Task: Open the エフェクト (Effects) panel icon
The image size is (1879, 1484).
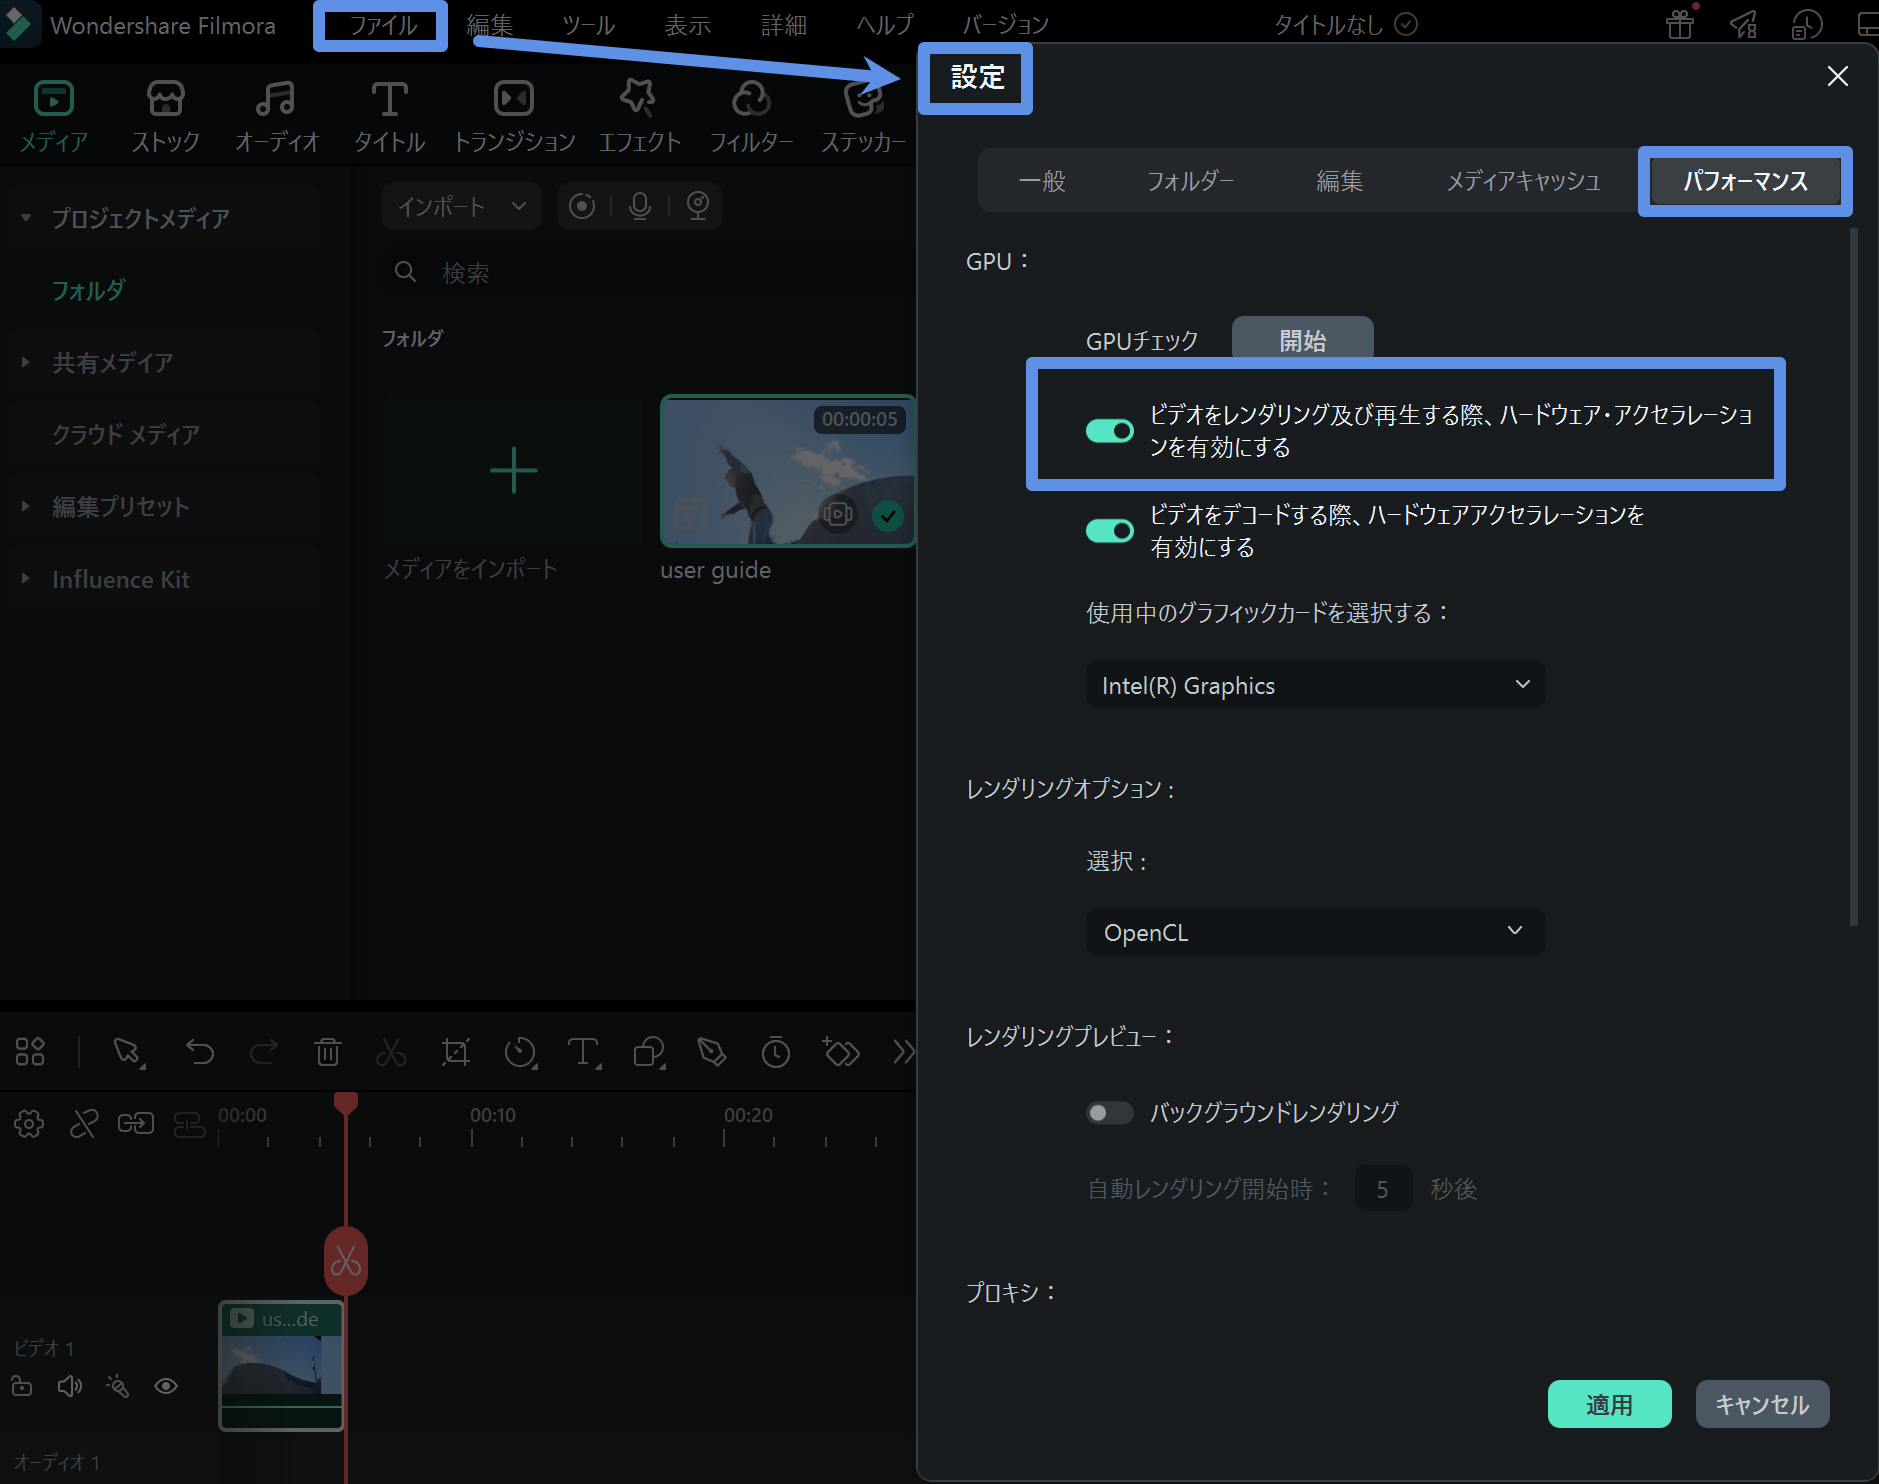Action: click(x=639, y=98)
